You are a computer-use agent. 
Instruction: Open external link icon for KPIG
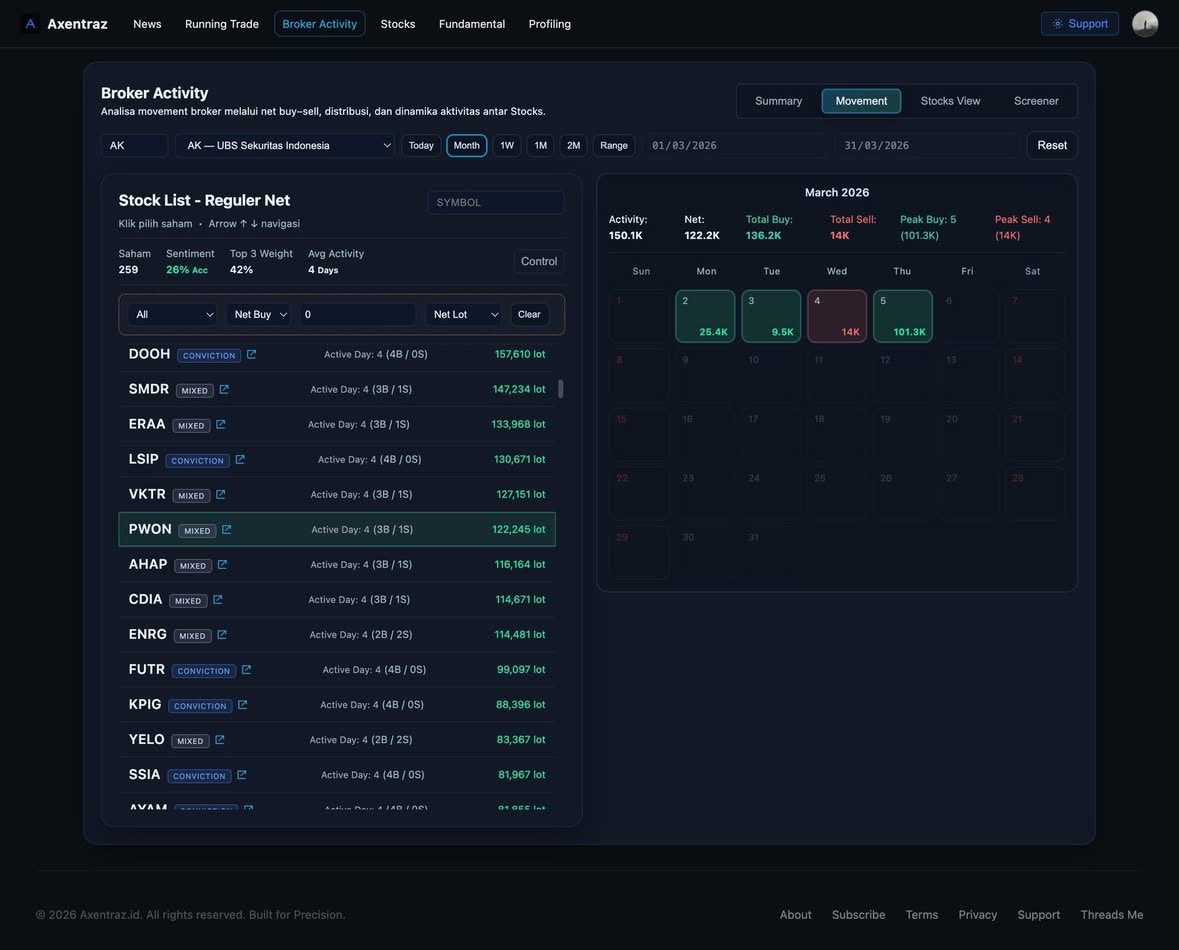click(x=242, y=705)
